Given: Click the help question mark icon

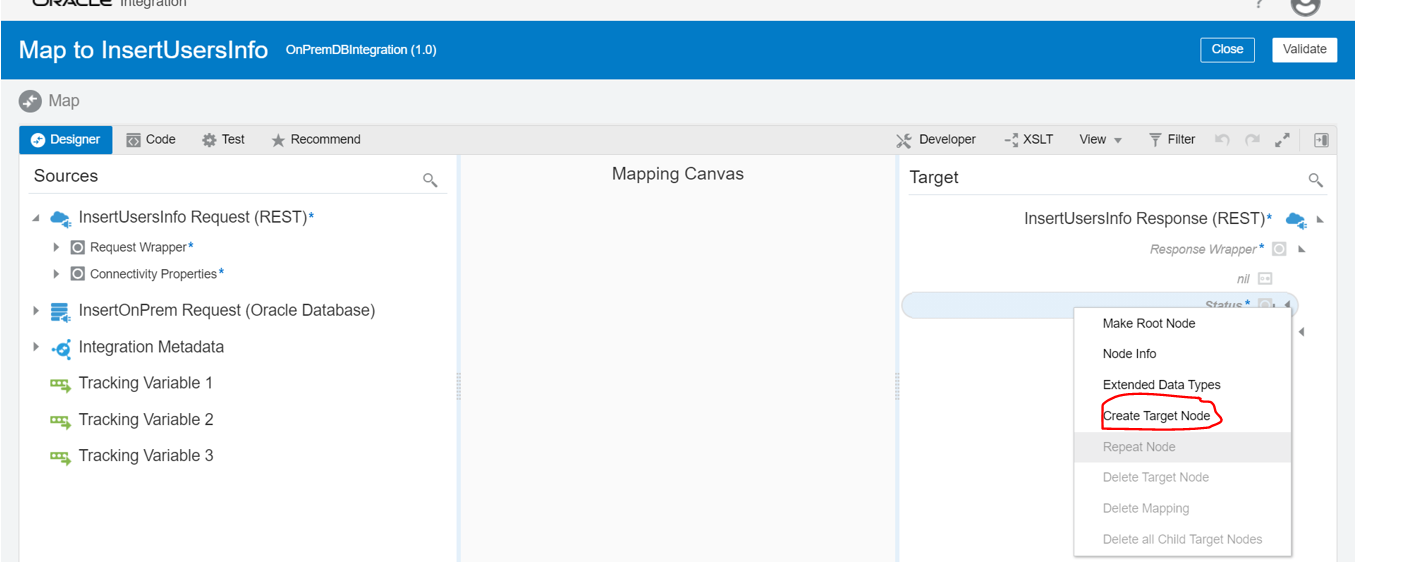Looking at the screenshot, I should [1259, 5].
